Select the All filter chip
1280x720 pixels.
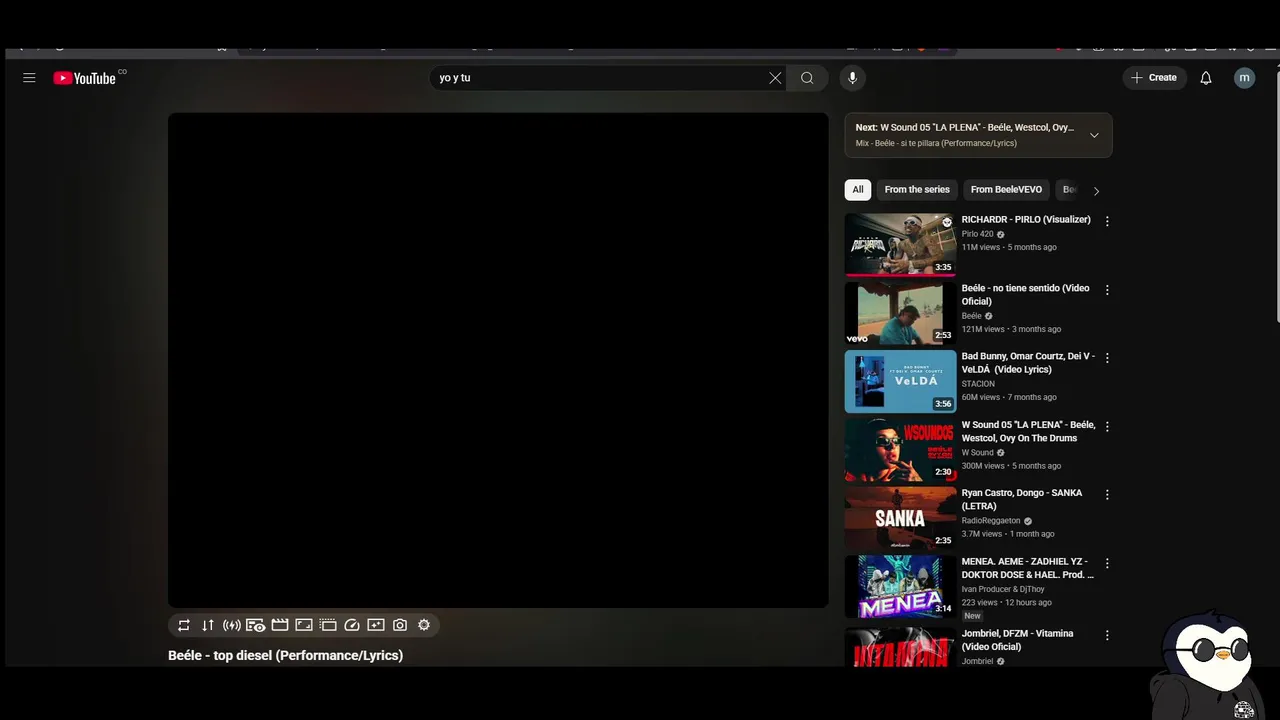[x=857, y=190]
